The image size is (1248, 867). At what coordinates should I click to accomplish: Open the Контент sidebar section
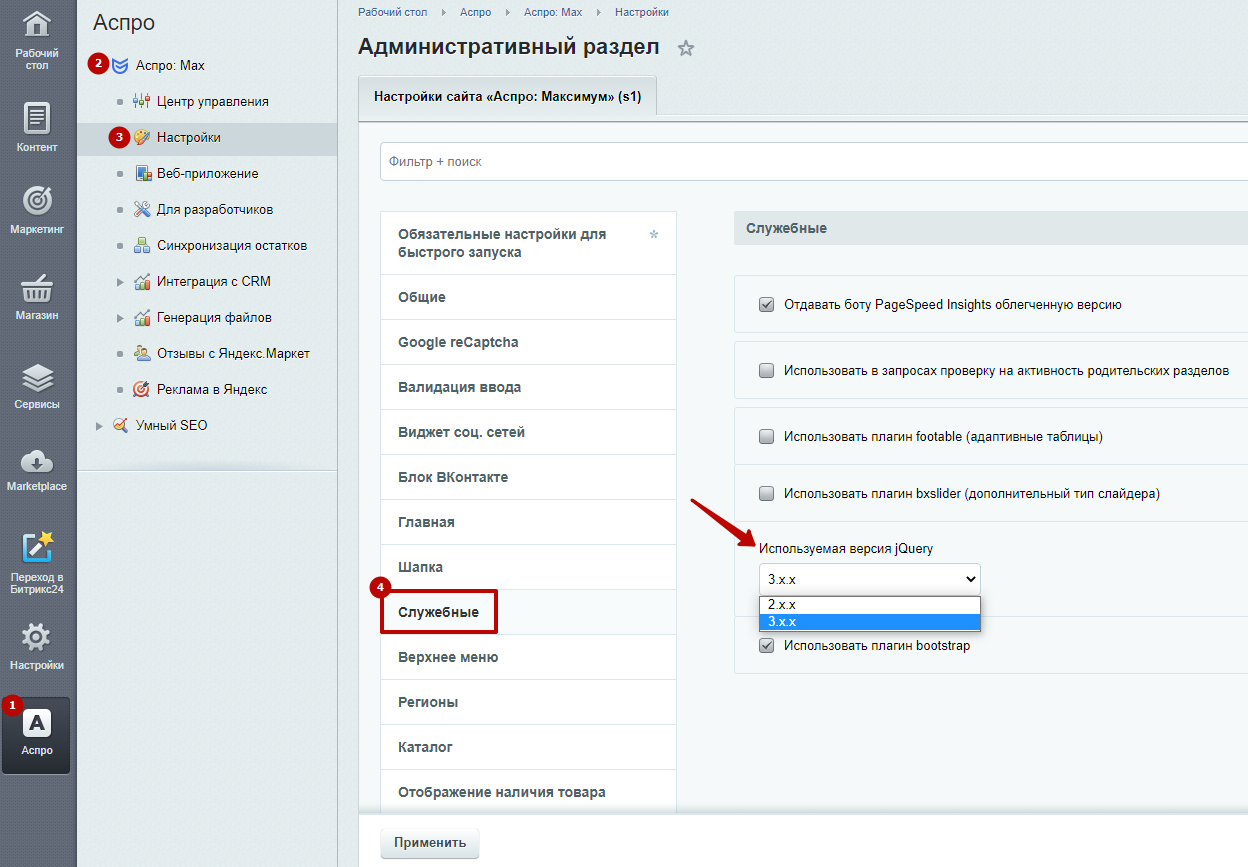(x=37, y=126)
